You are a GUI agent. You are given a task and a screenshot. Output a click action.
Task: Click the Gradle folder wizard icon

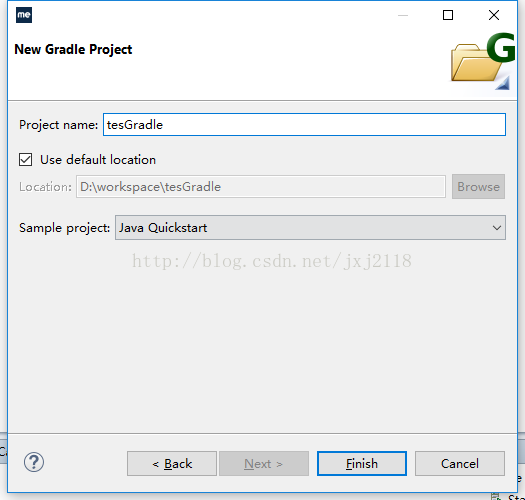tap(482, 61)
